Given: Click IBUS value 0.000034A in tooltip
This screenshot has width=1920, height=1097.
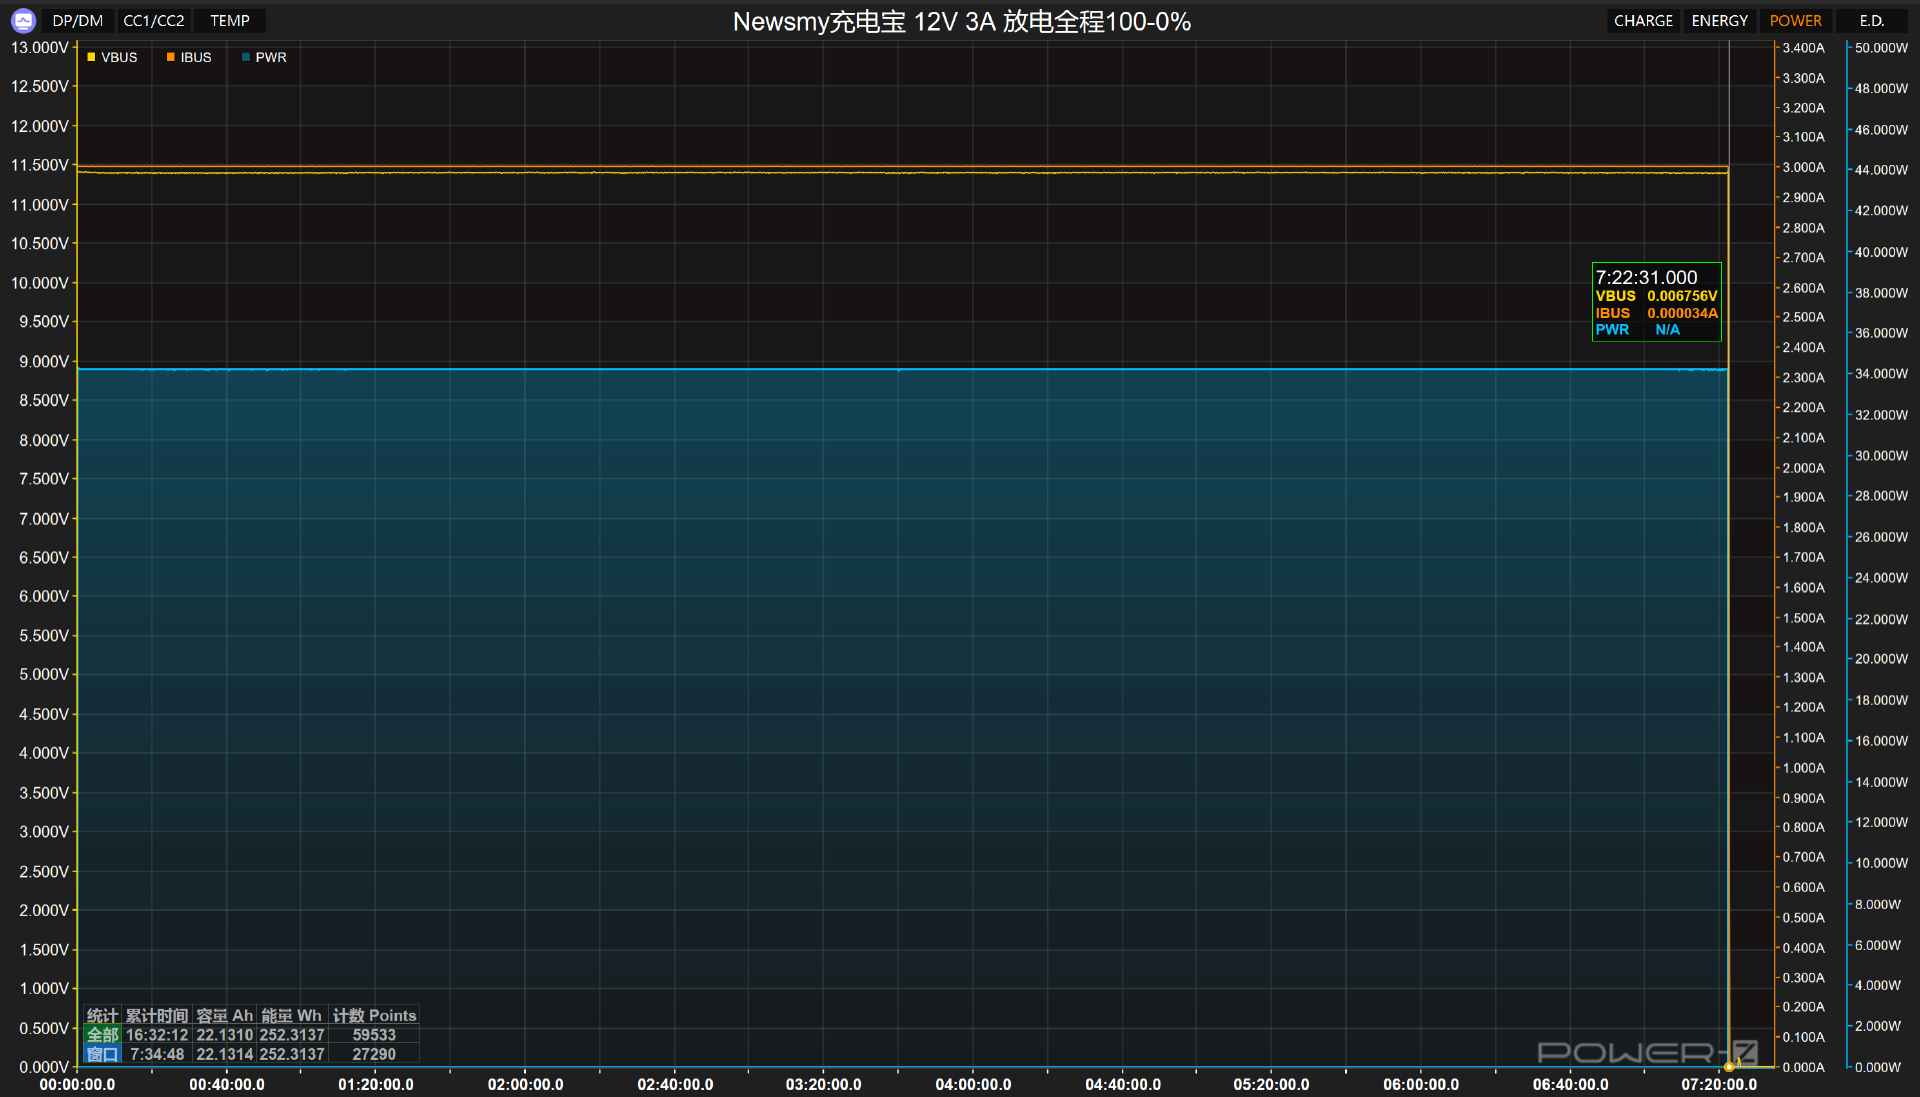Looking at the screenshot, I should (x=1682, y=313).
